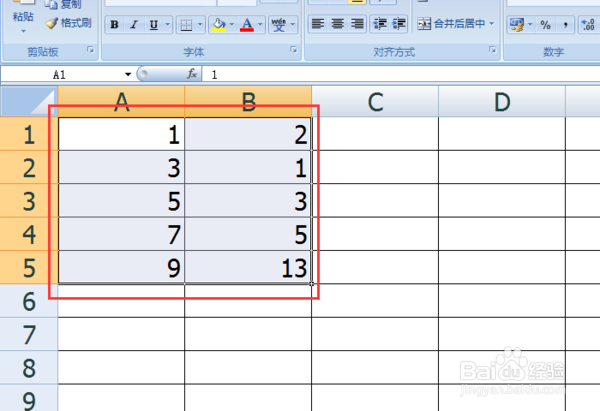600x411 pixels.
Task: Select row 1 header
Action: [x=29, y=134]
